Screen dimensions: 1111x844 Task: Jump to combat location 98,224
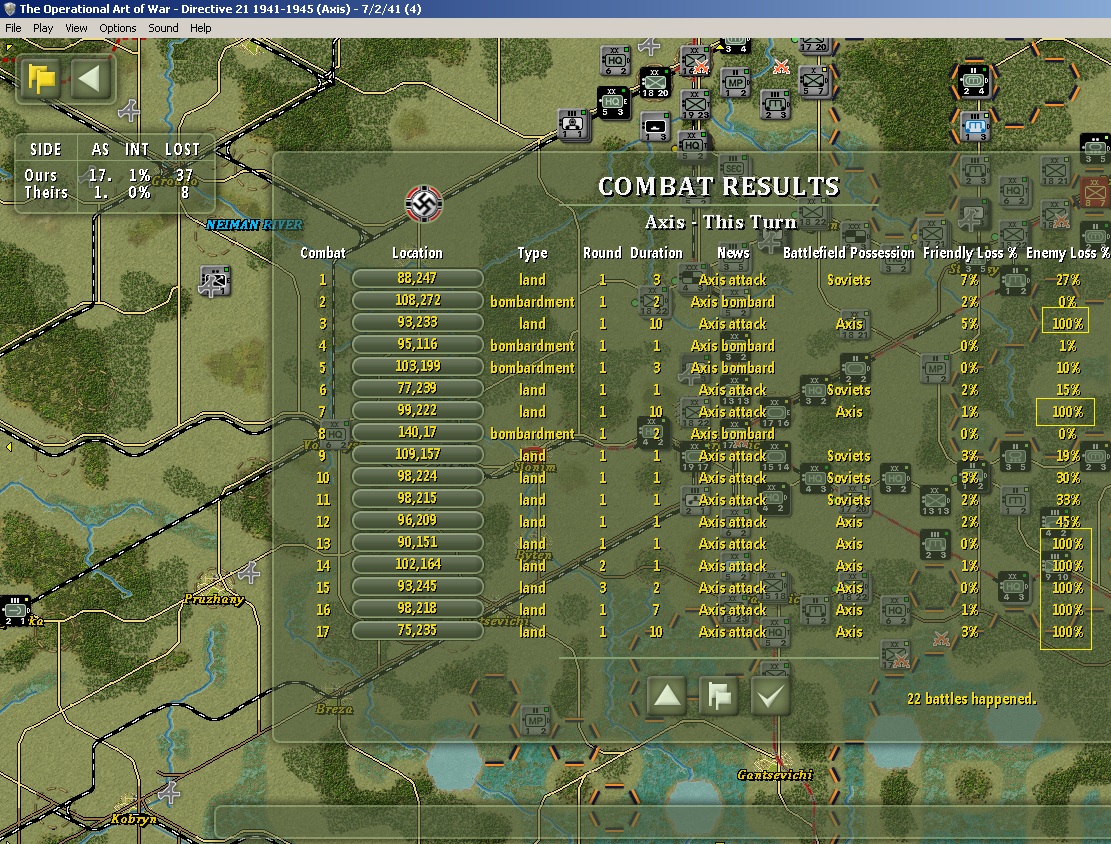(417, 476)
